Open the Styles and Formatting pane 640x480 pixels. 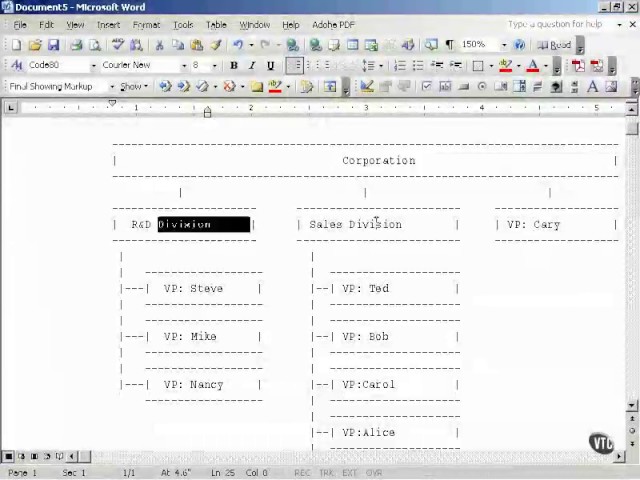[17, 65]
